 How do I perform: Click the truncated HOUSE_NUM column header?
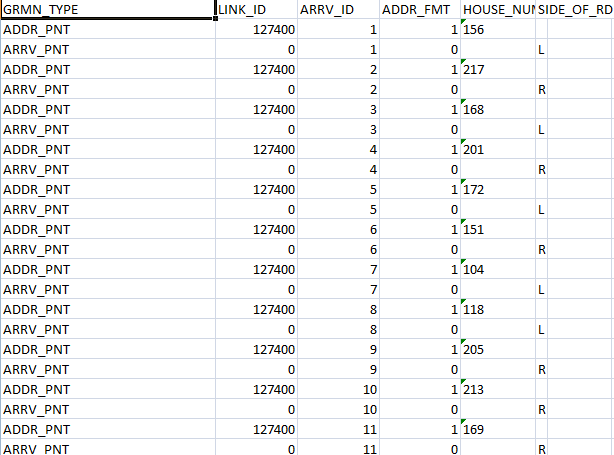pos(497,9)
